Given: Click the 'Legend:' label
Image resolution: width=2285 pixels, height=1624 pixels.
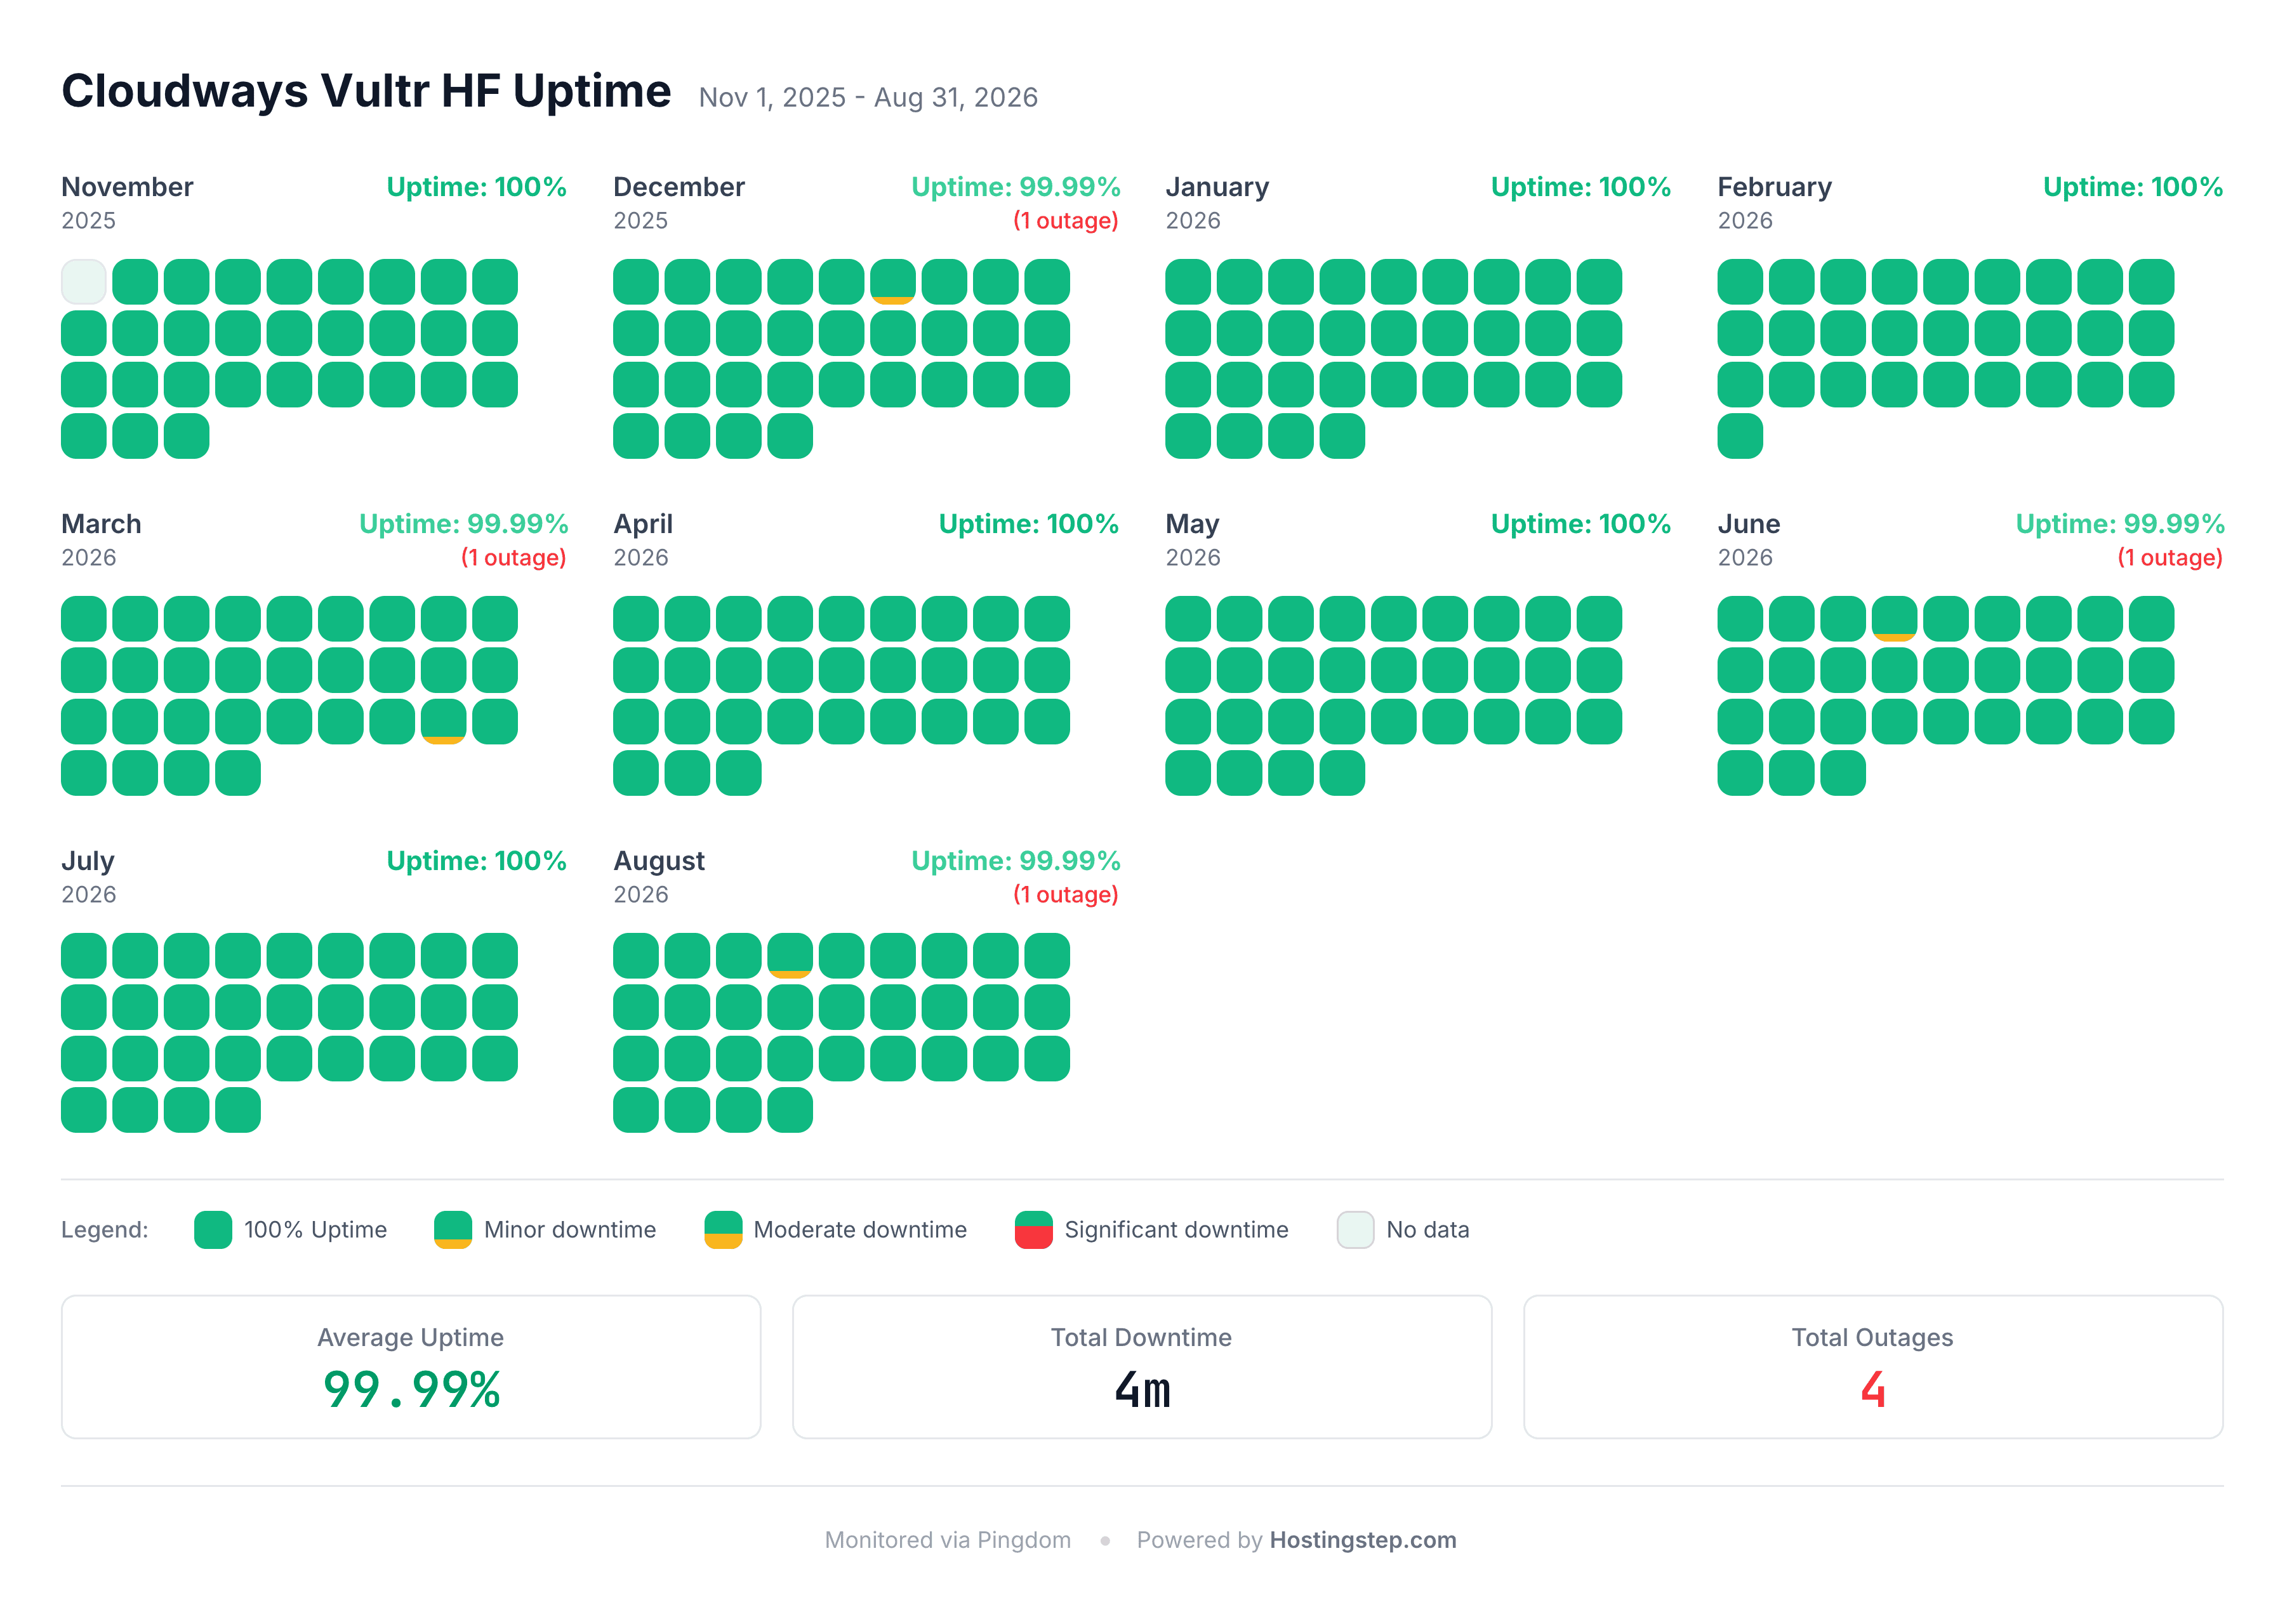Looking at the screenshot, I should [104, 1230].
